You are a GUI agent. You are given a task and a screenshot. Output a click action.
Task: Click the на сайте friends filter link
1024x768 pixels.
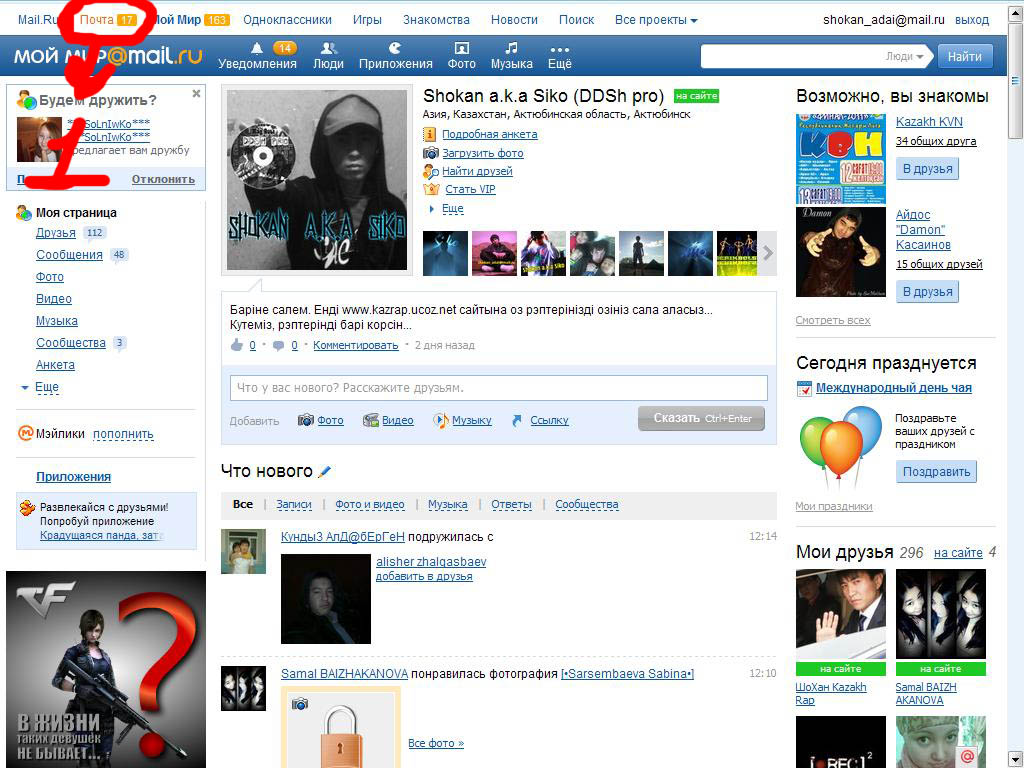(958, 553)
